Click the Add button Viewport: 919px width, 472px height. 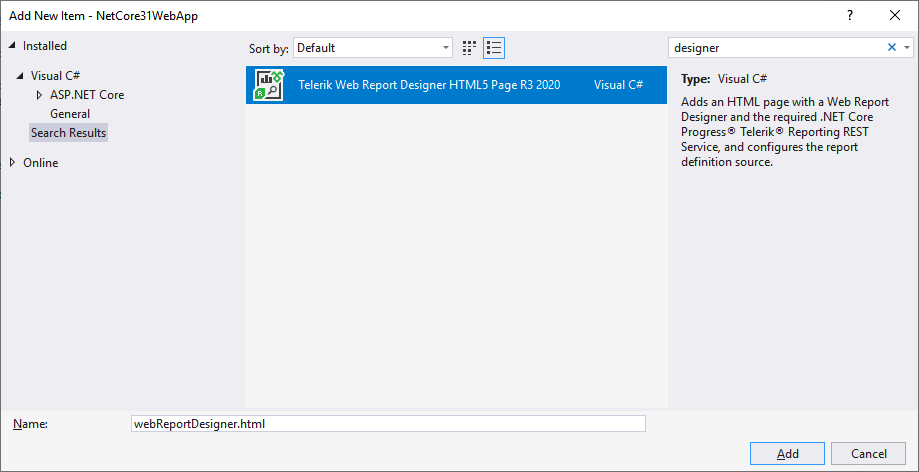(x=787, y=453)
